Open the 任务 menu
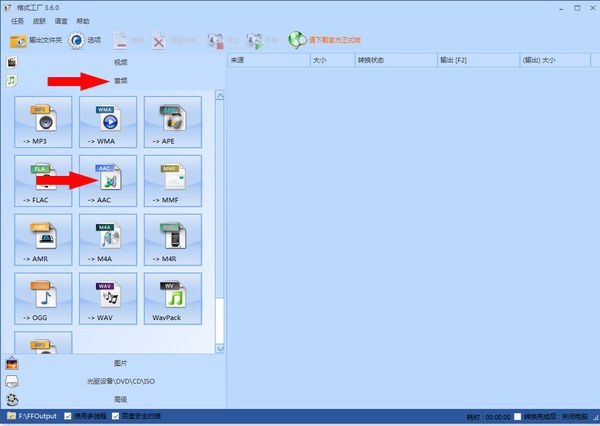This screenshot has height=426, width=600. click(17, 20)
